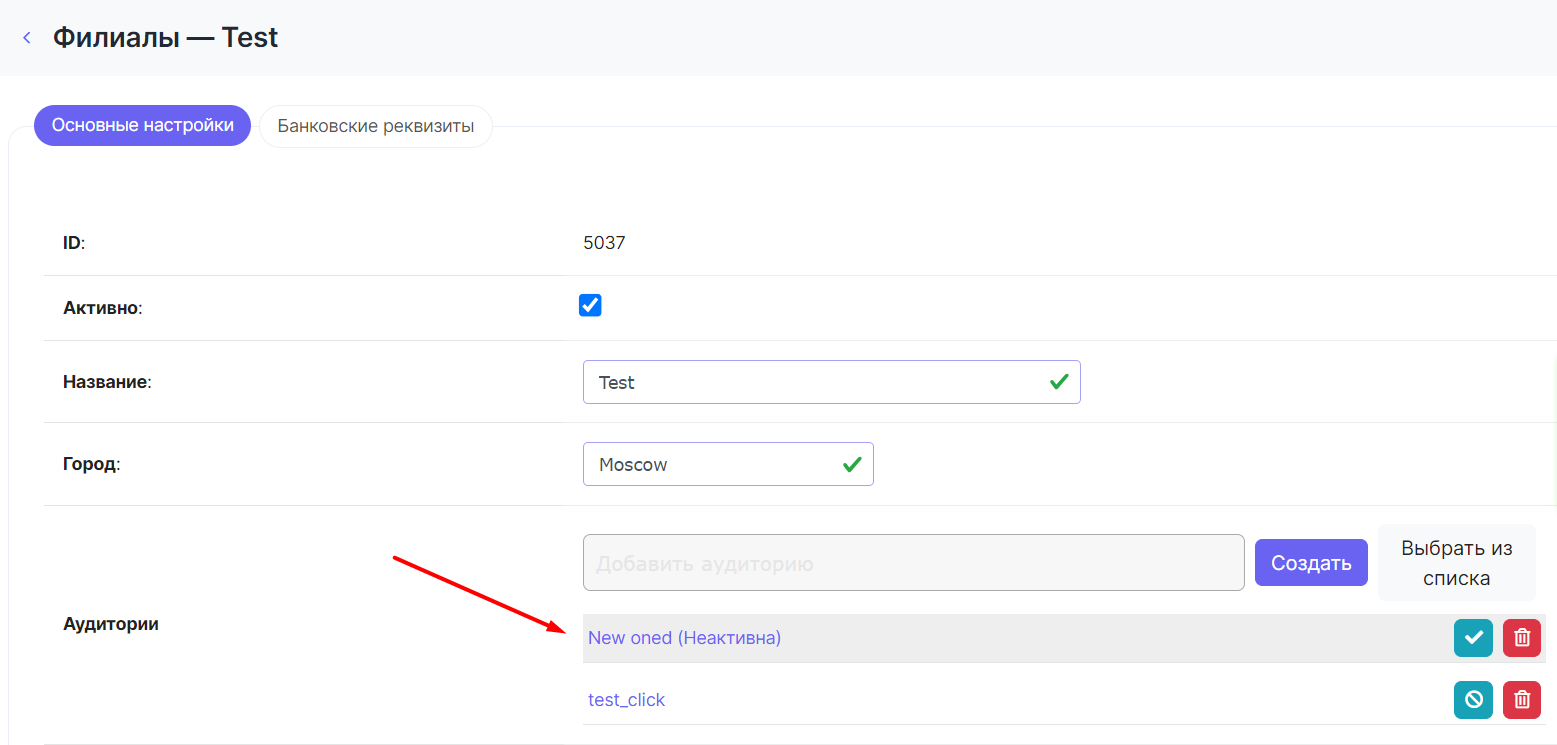Click the Филиалы — Test page title

pos(165,38)
